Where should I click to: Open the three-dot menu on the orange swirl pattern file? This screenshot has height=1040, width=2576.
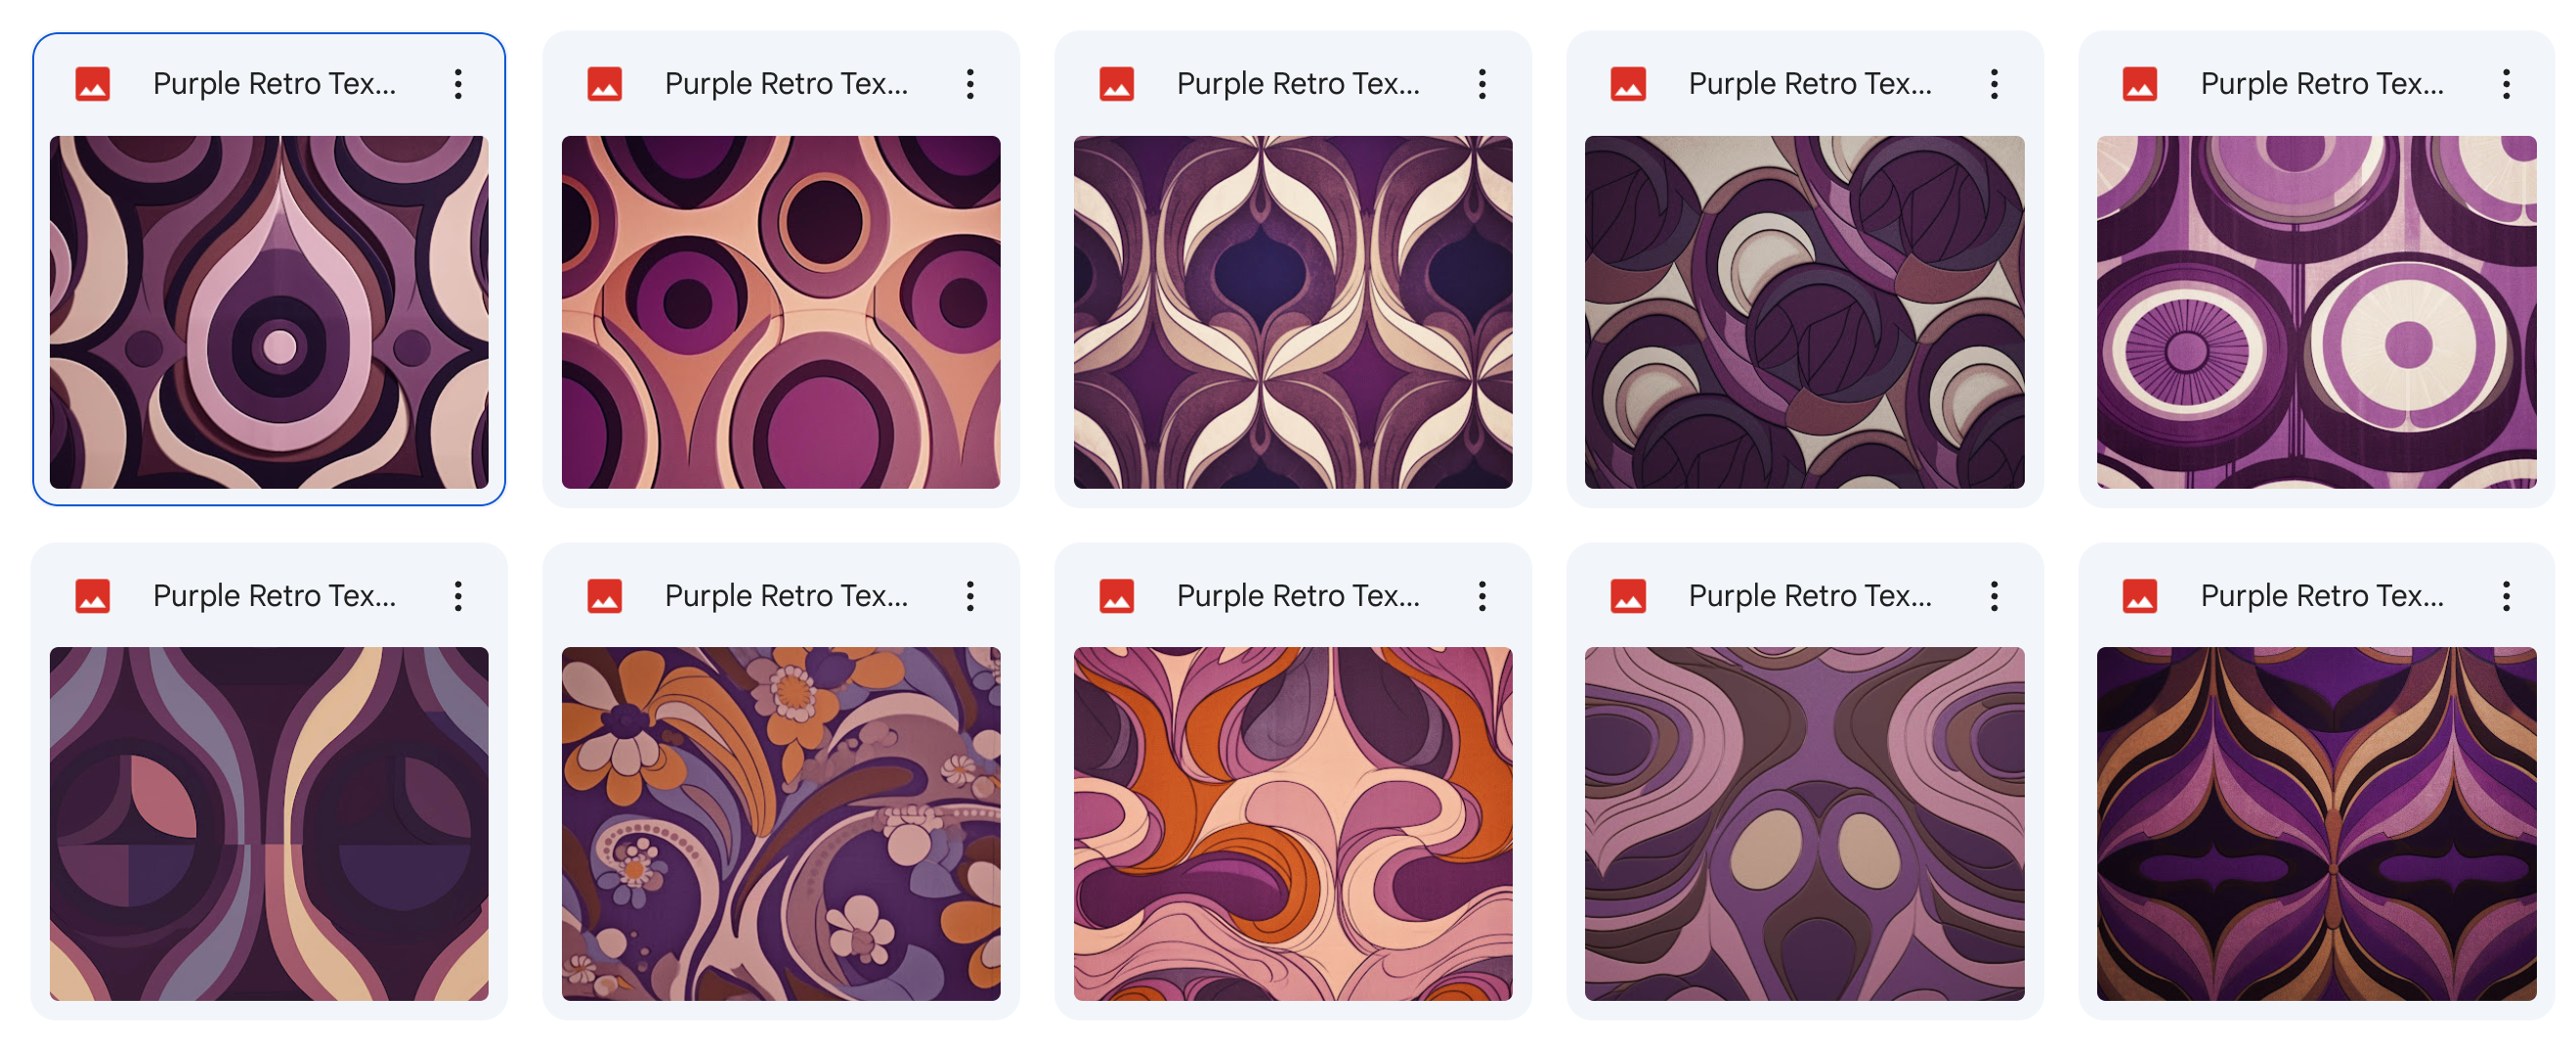[1482, 595]
